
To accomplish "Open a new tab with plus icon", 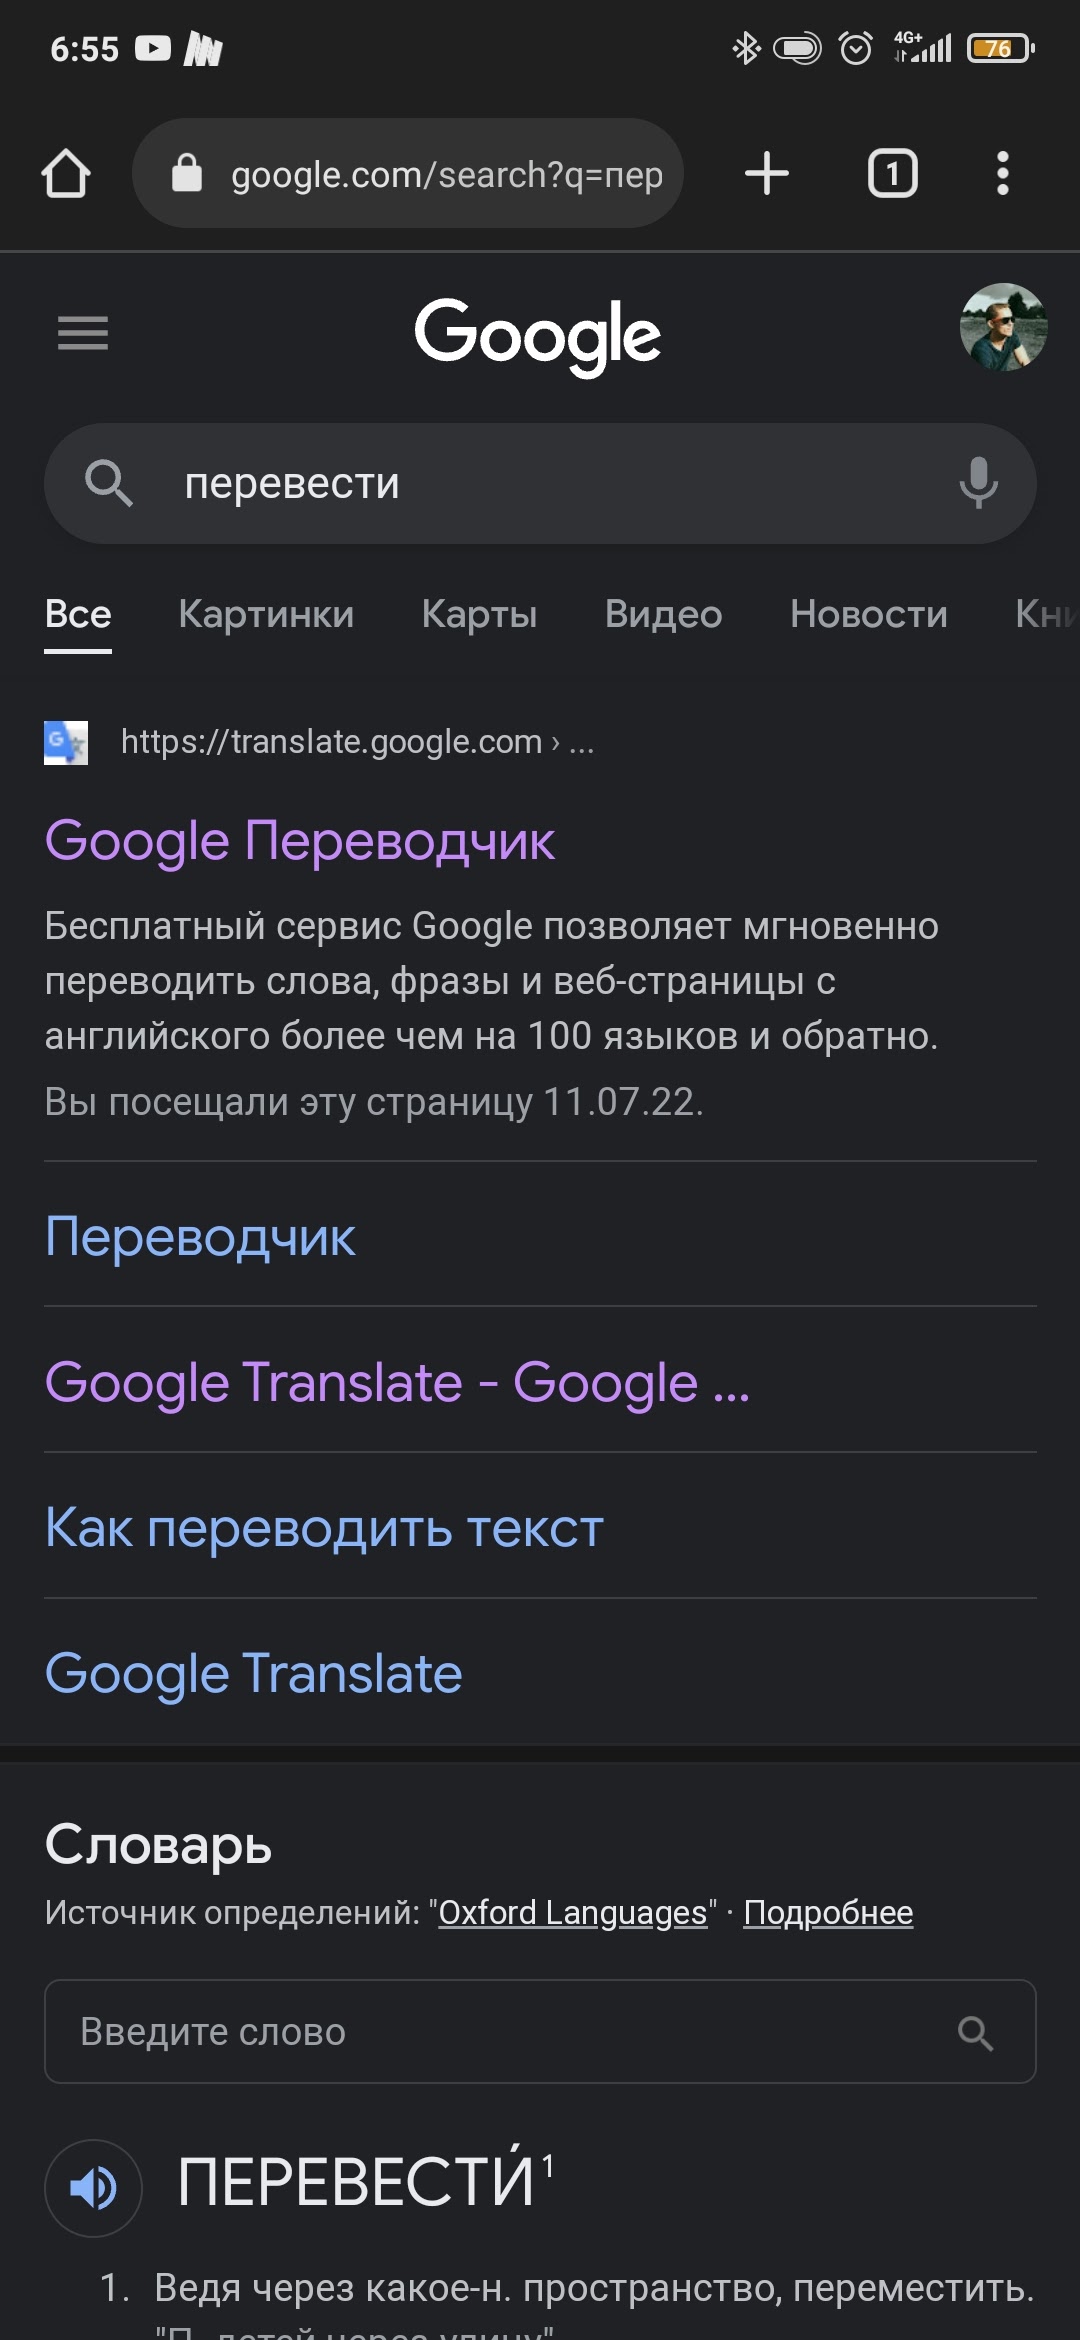I will [x=767, y=174].
